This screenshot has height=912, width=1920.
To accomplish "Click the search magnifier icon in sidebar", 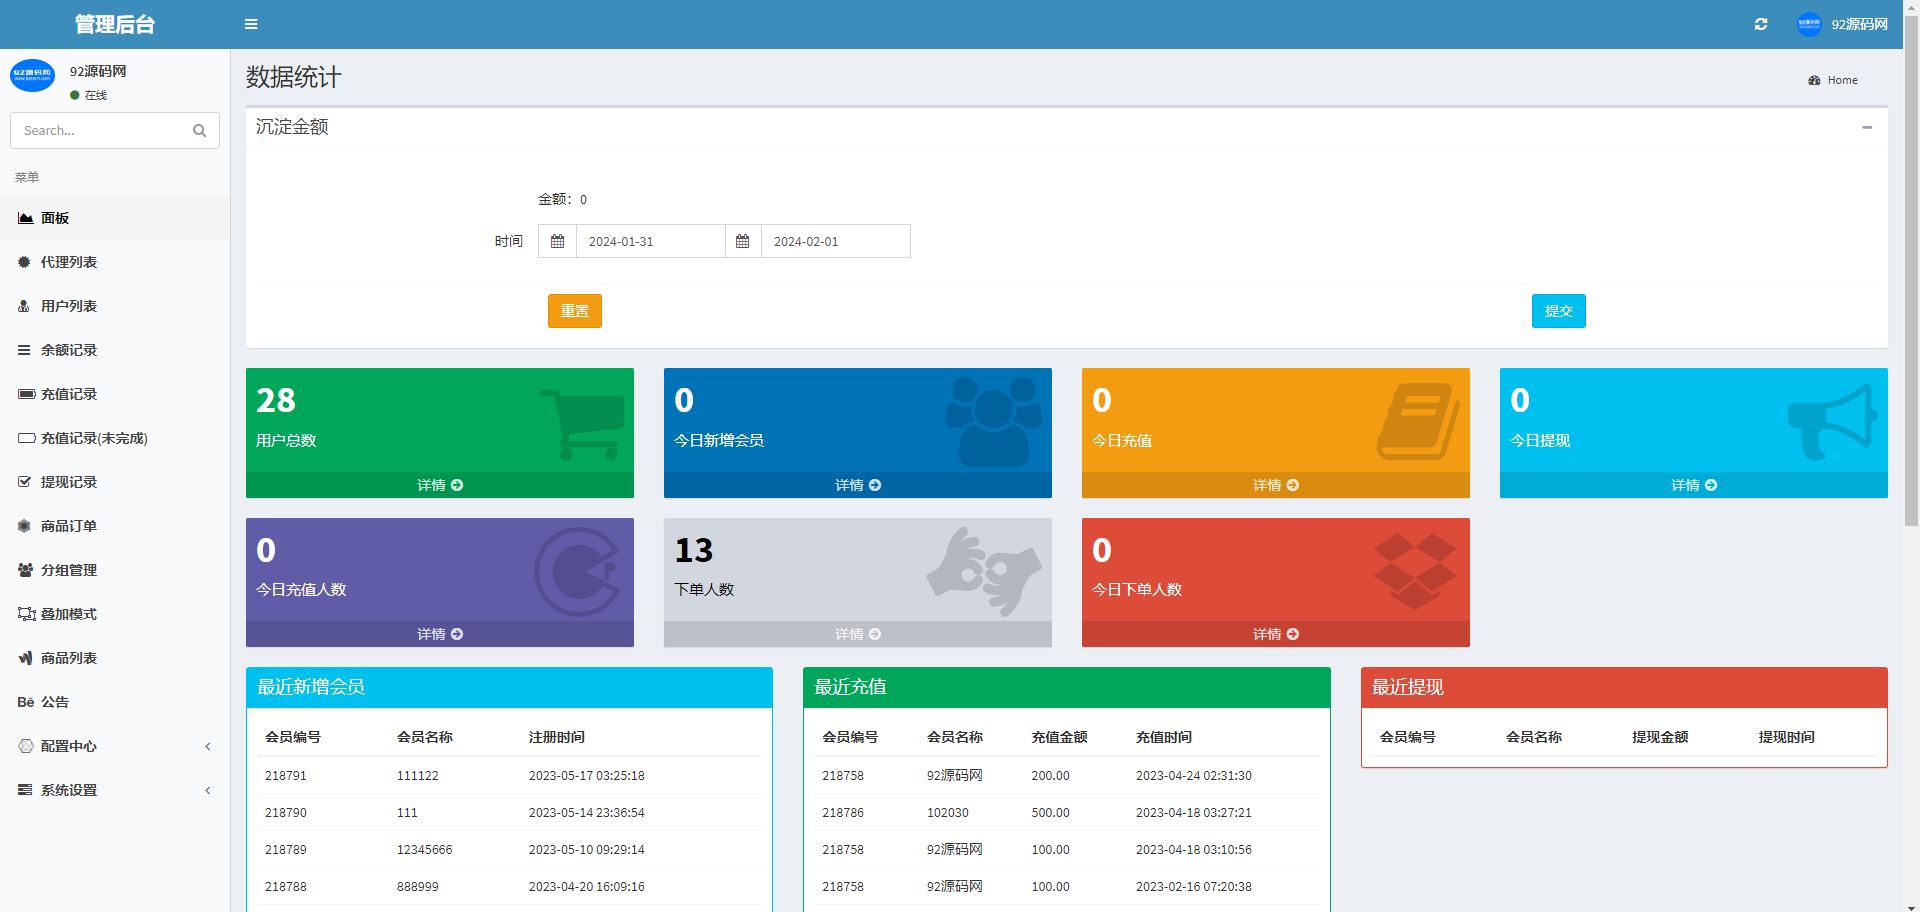I will tap(199, 130).
